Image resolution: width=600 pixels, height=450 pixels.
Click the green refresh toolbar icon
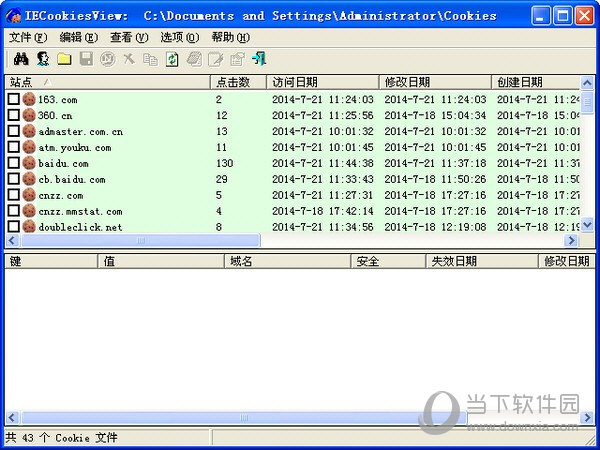(172, 59)
